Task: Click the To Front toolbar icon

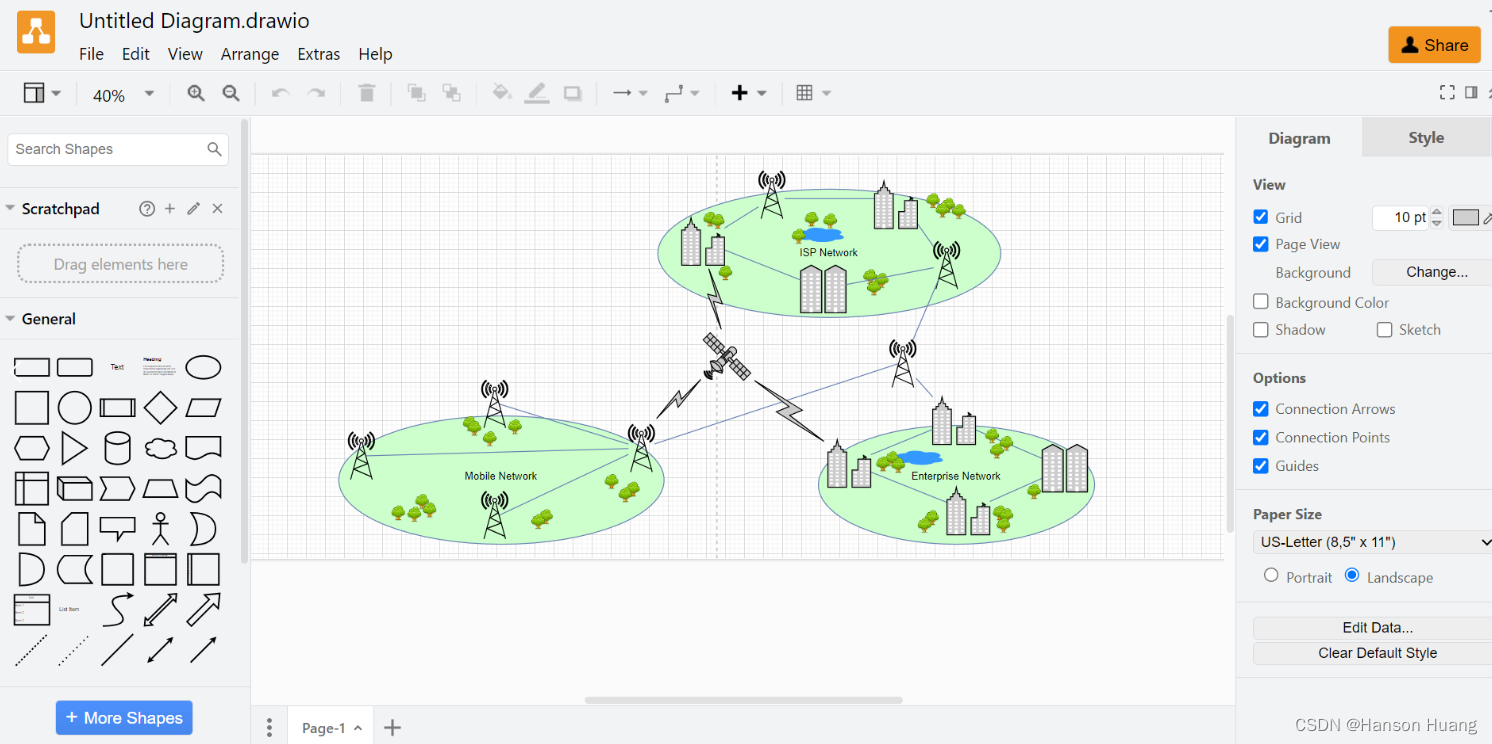Action: (416, 92)
